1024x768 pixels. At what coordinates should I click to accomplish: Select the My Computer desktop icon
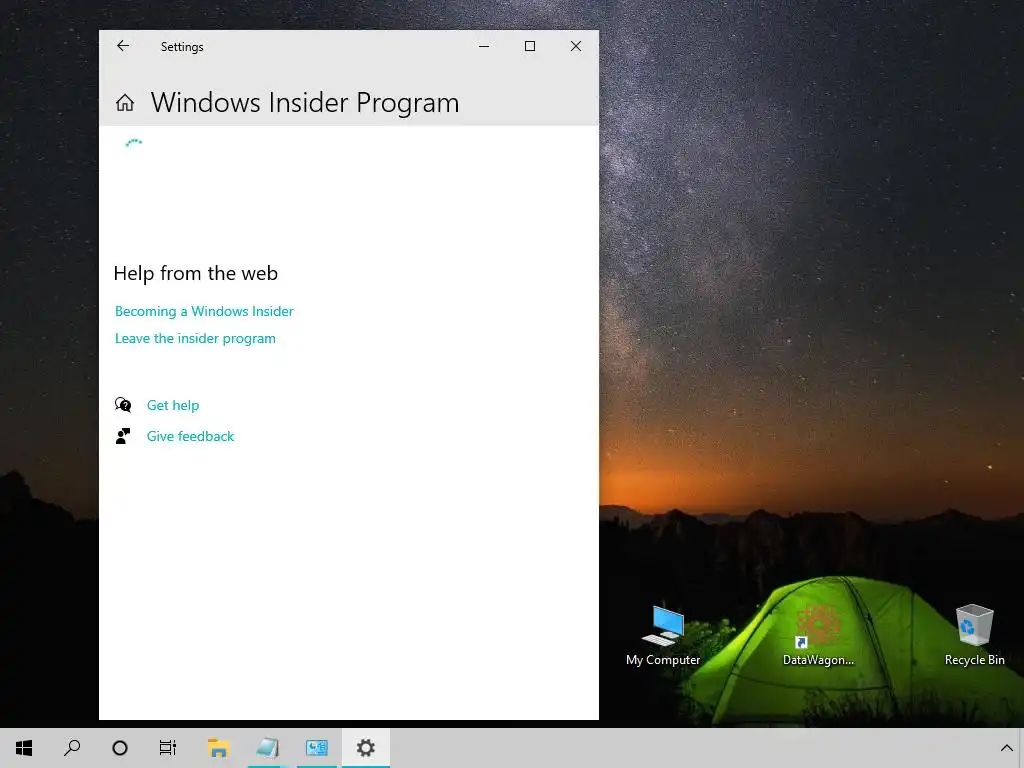[663, 635]
